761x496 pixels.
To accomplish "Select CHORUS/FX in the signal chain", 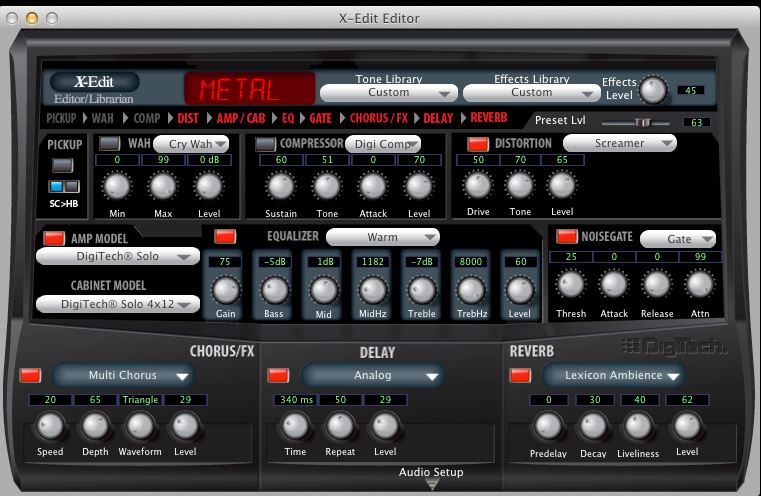I will click(379, 118).
